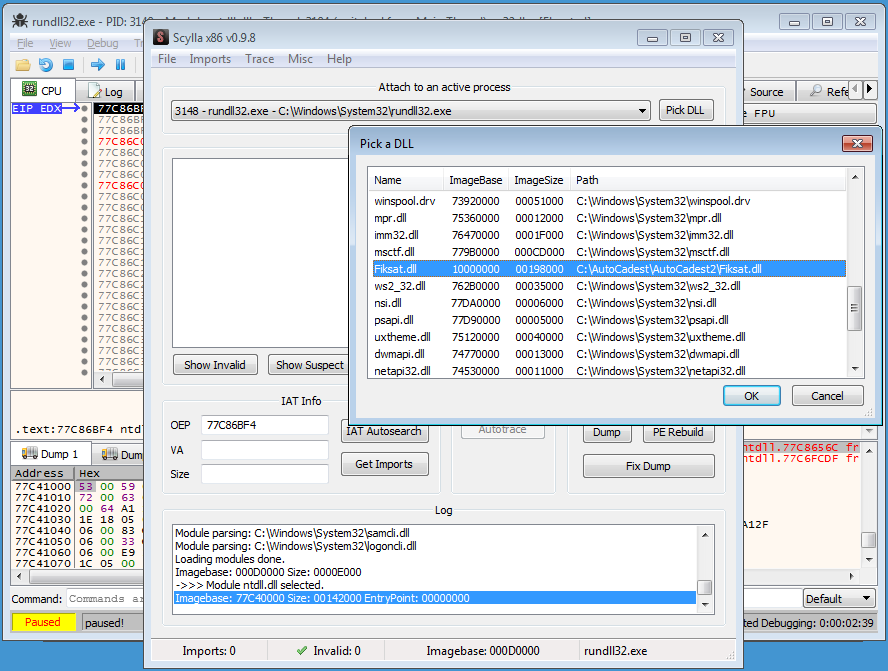Click the Scylla log scroll down arrow
The height and width of the screenshot is (671, 888).
pos(705,605)
